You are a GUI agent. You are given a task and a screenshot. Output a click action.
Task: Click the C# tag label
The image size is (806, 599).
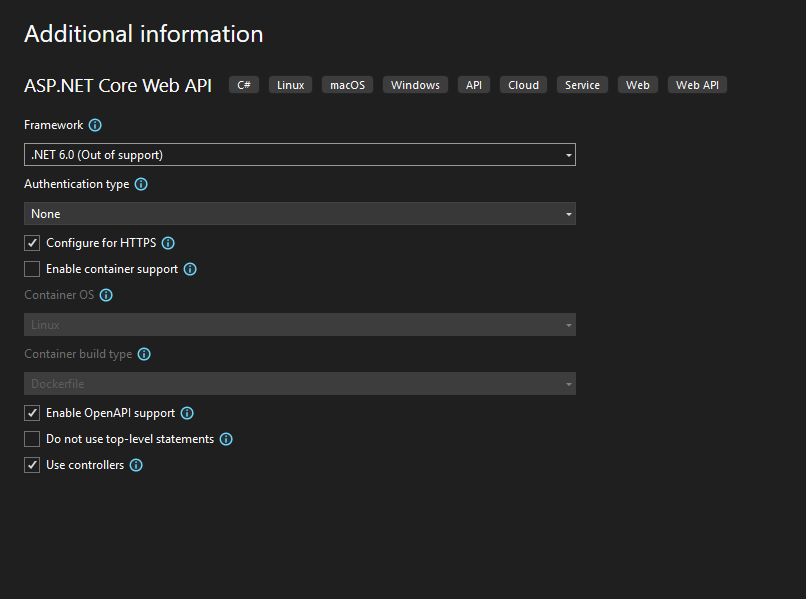pyautogui.click(x=244, y=85)
